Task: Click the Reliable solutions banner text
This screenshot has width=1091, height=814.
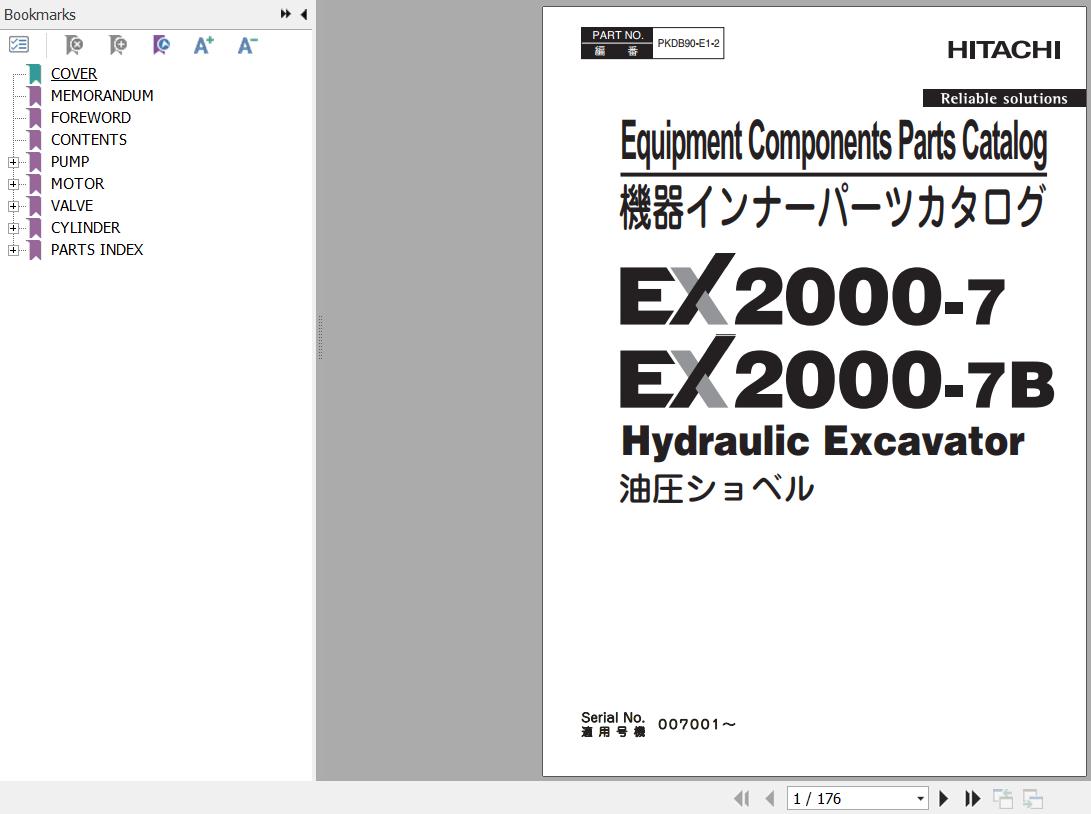Action: [1004, 98]
